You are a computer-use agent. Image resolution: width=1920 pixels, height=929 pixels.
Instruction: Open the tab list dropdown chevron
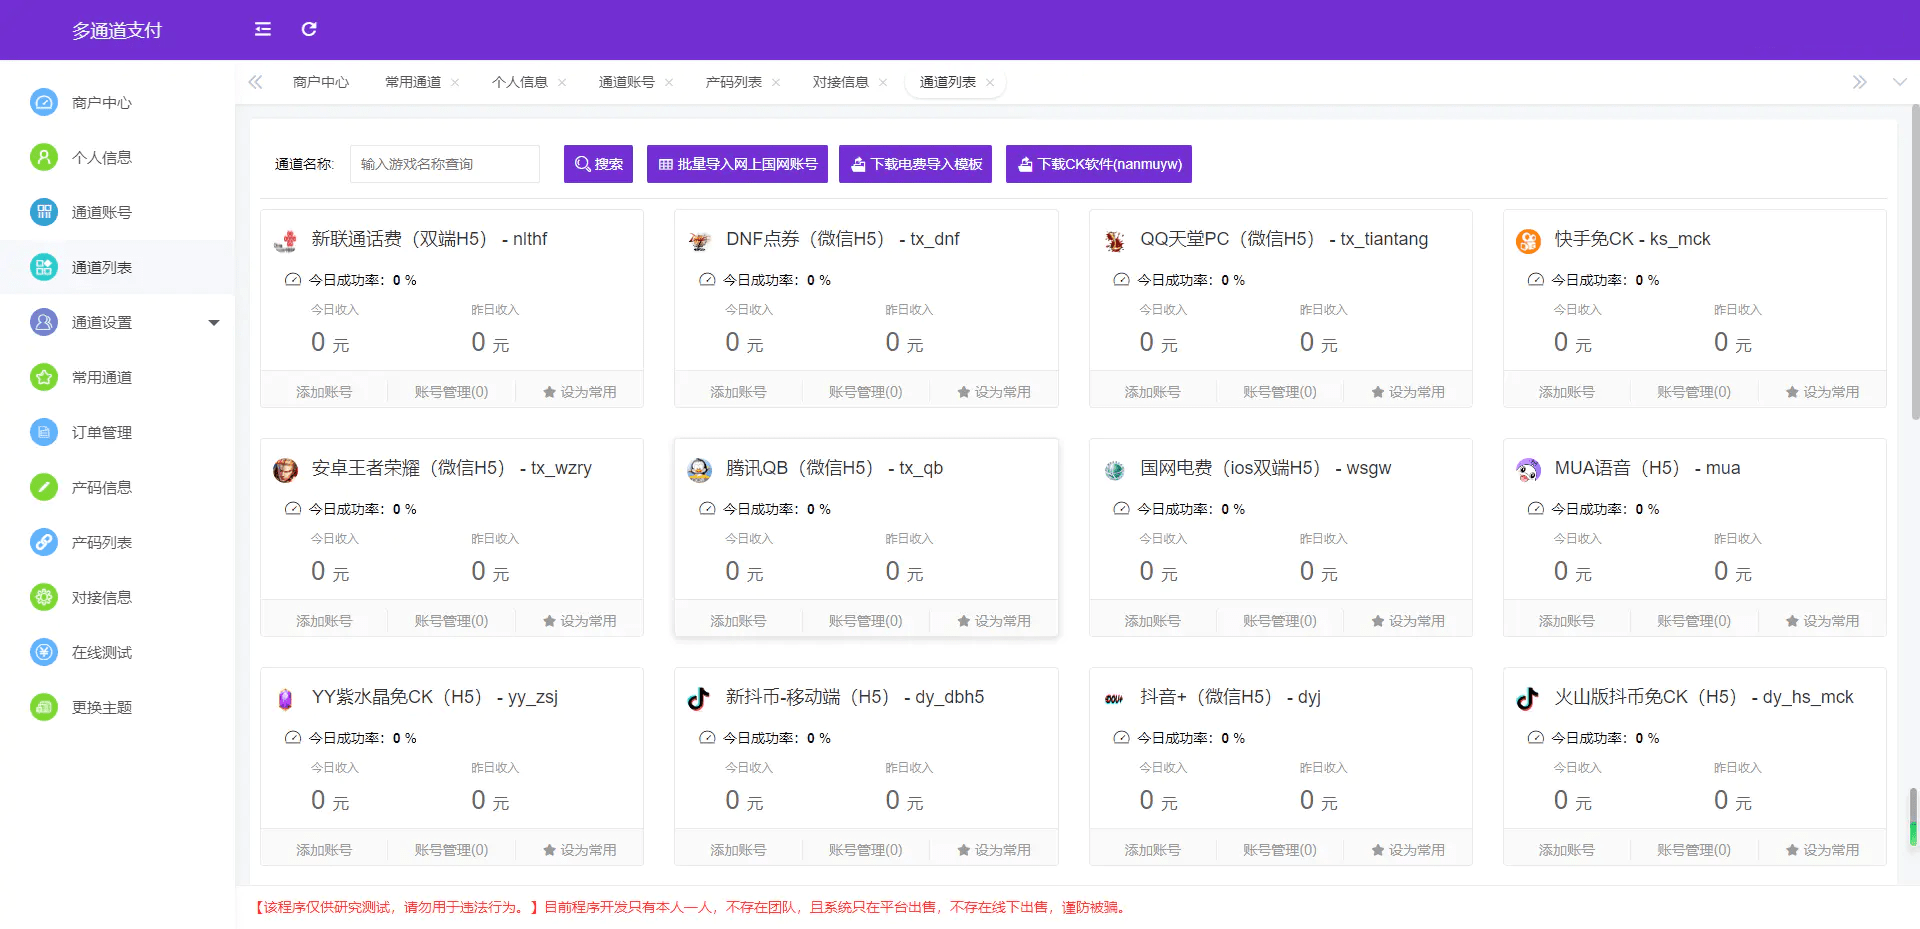(1899, 82)
